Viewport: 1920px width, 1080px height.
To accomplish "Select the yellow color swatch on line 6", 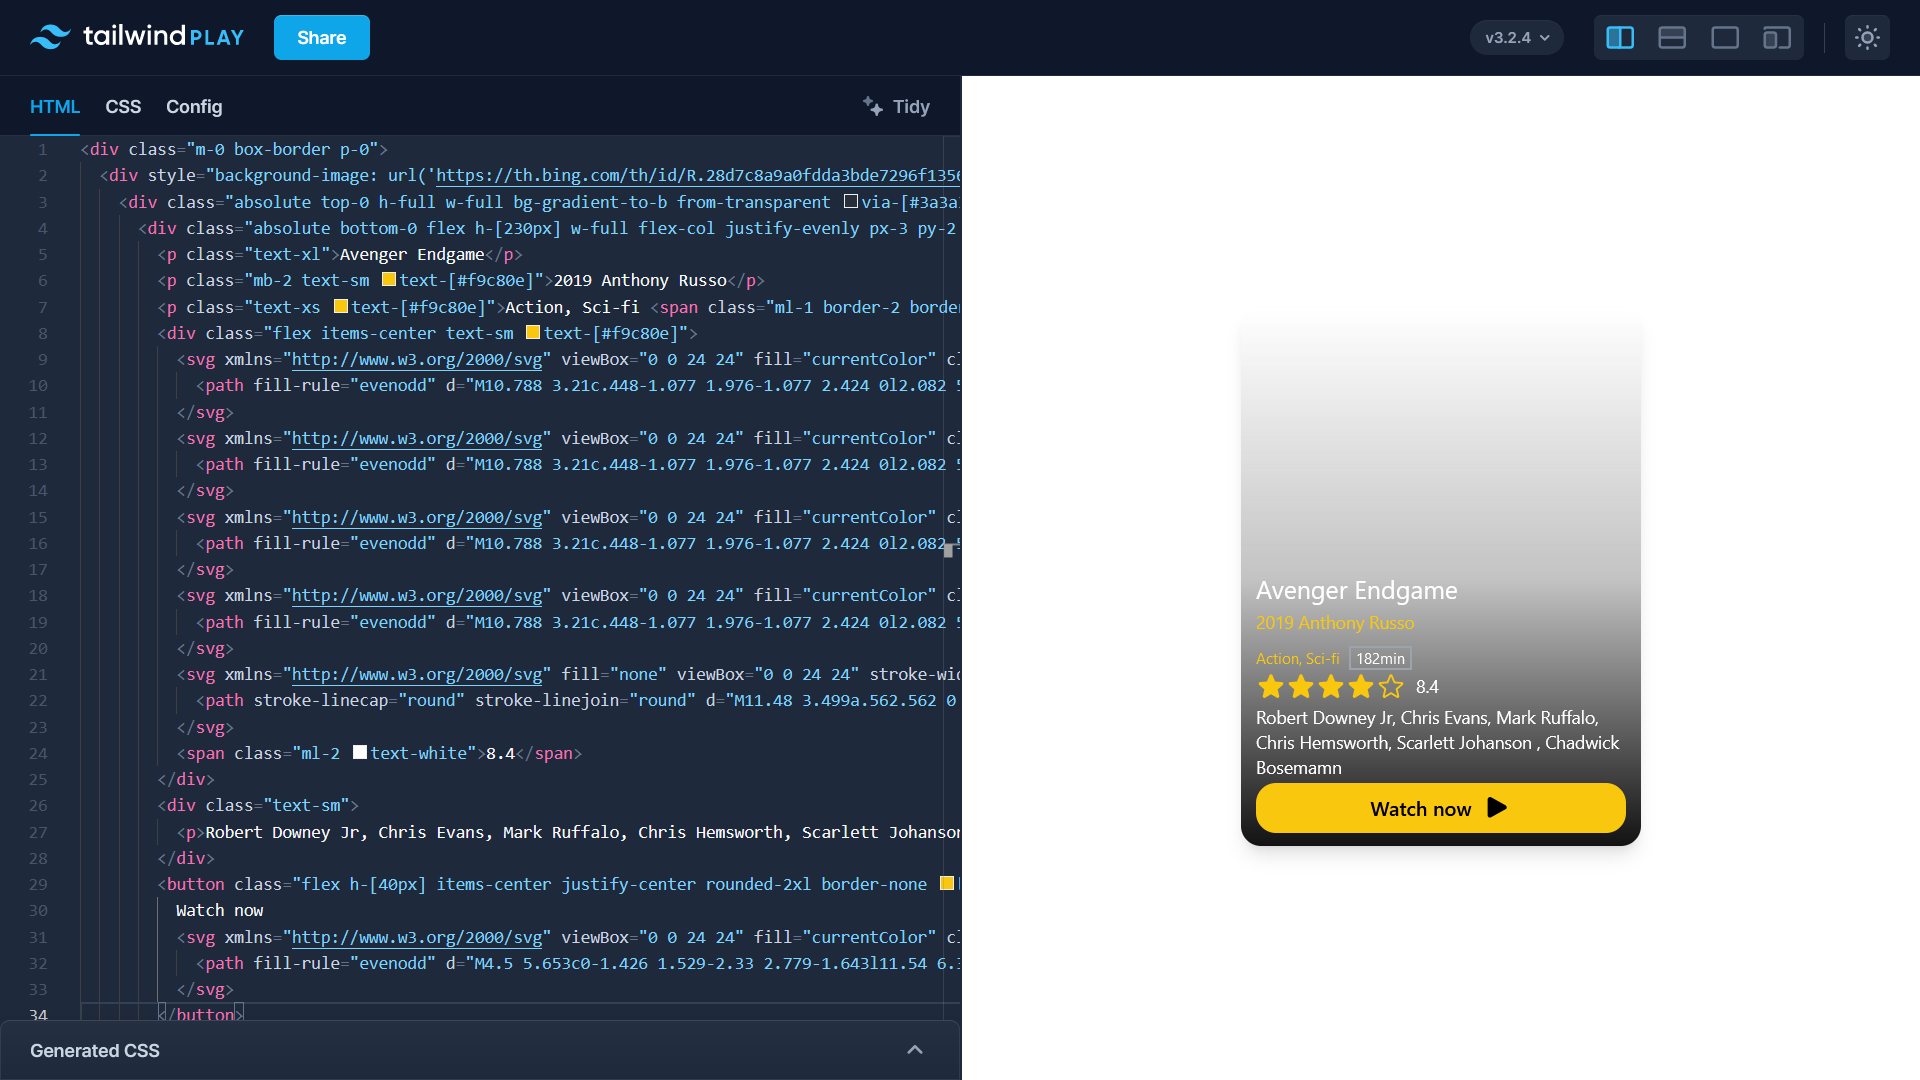I will [x=388, y=280].
